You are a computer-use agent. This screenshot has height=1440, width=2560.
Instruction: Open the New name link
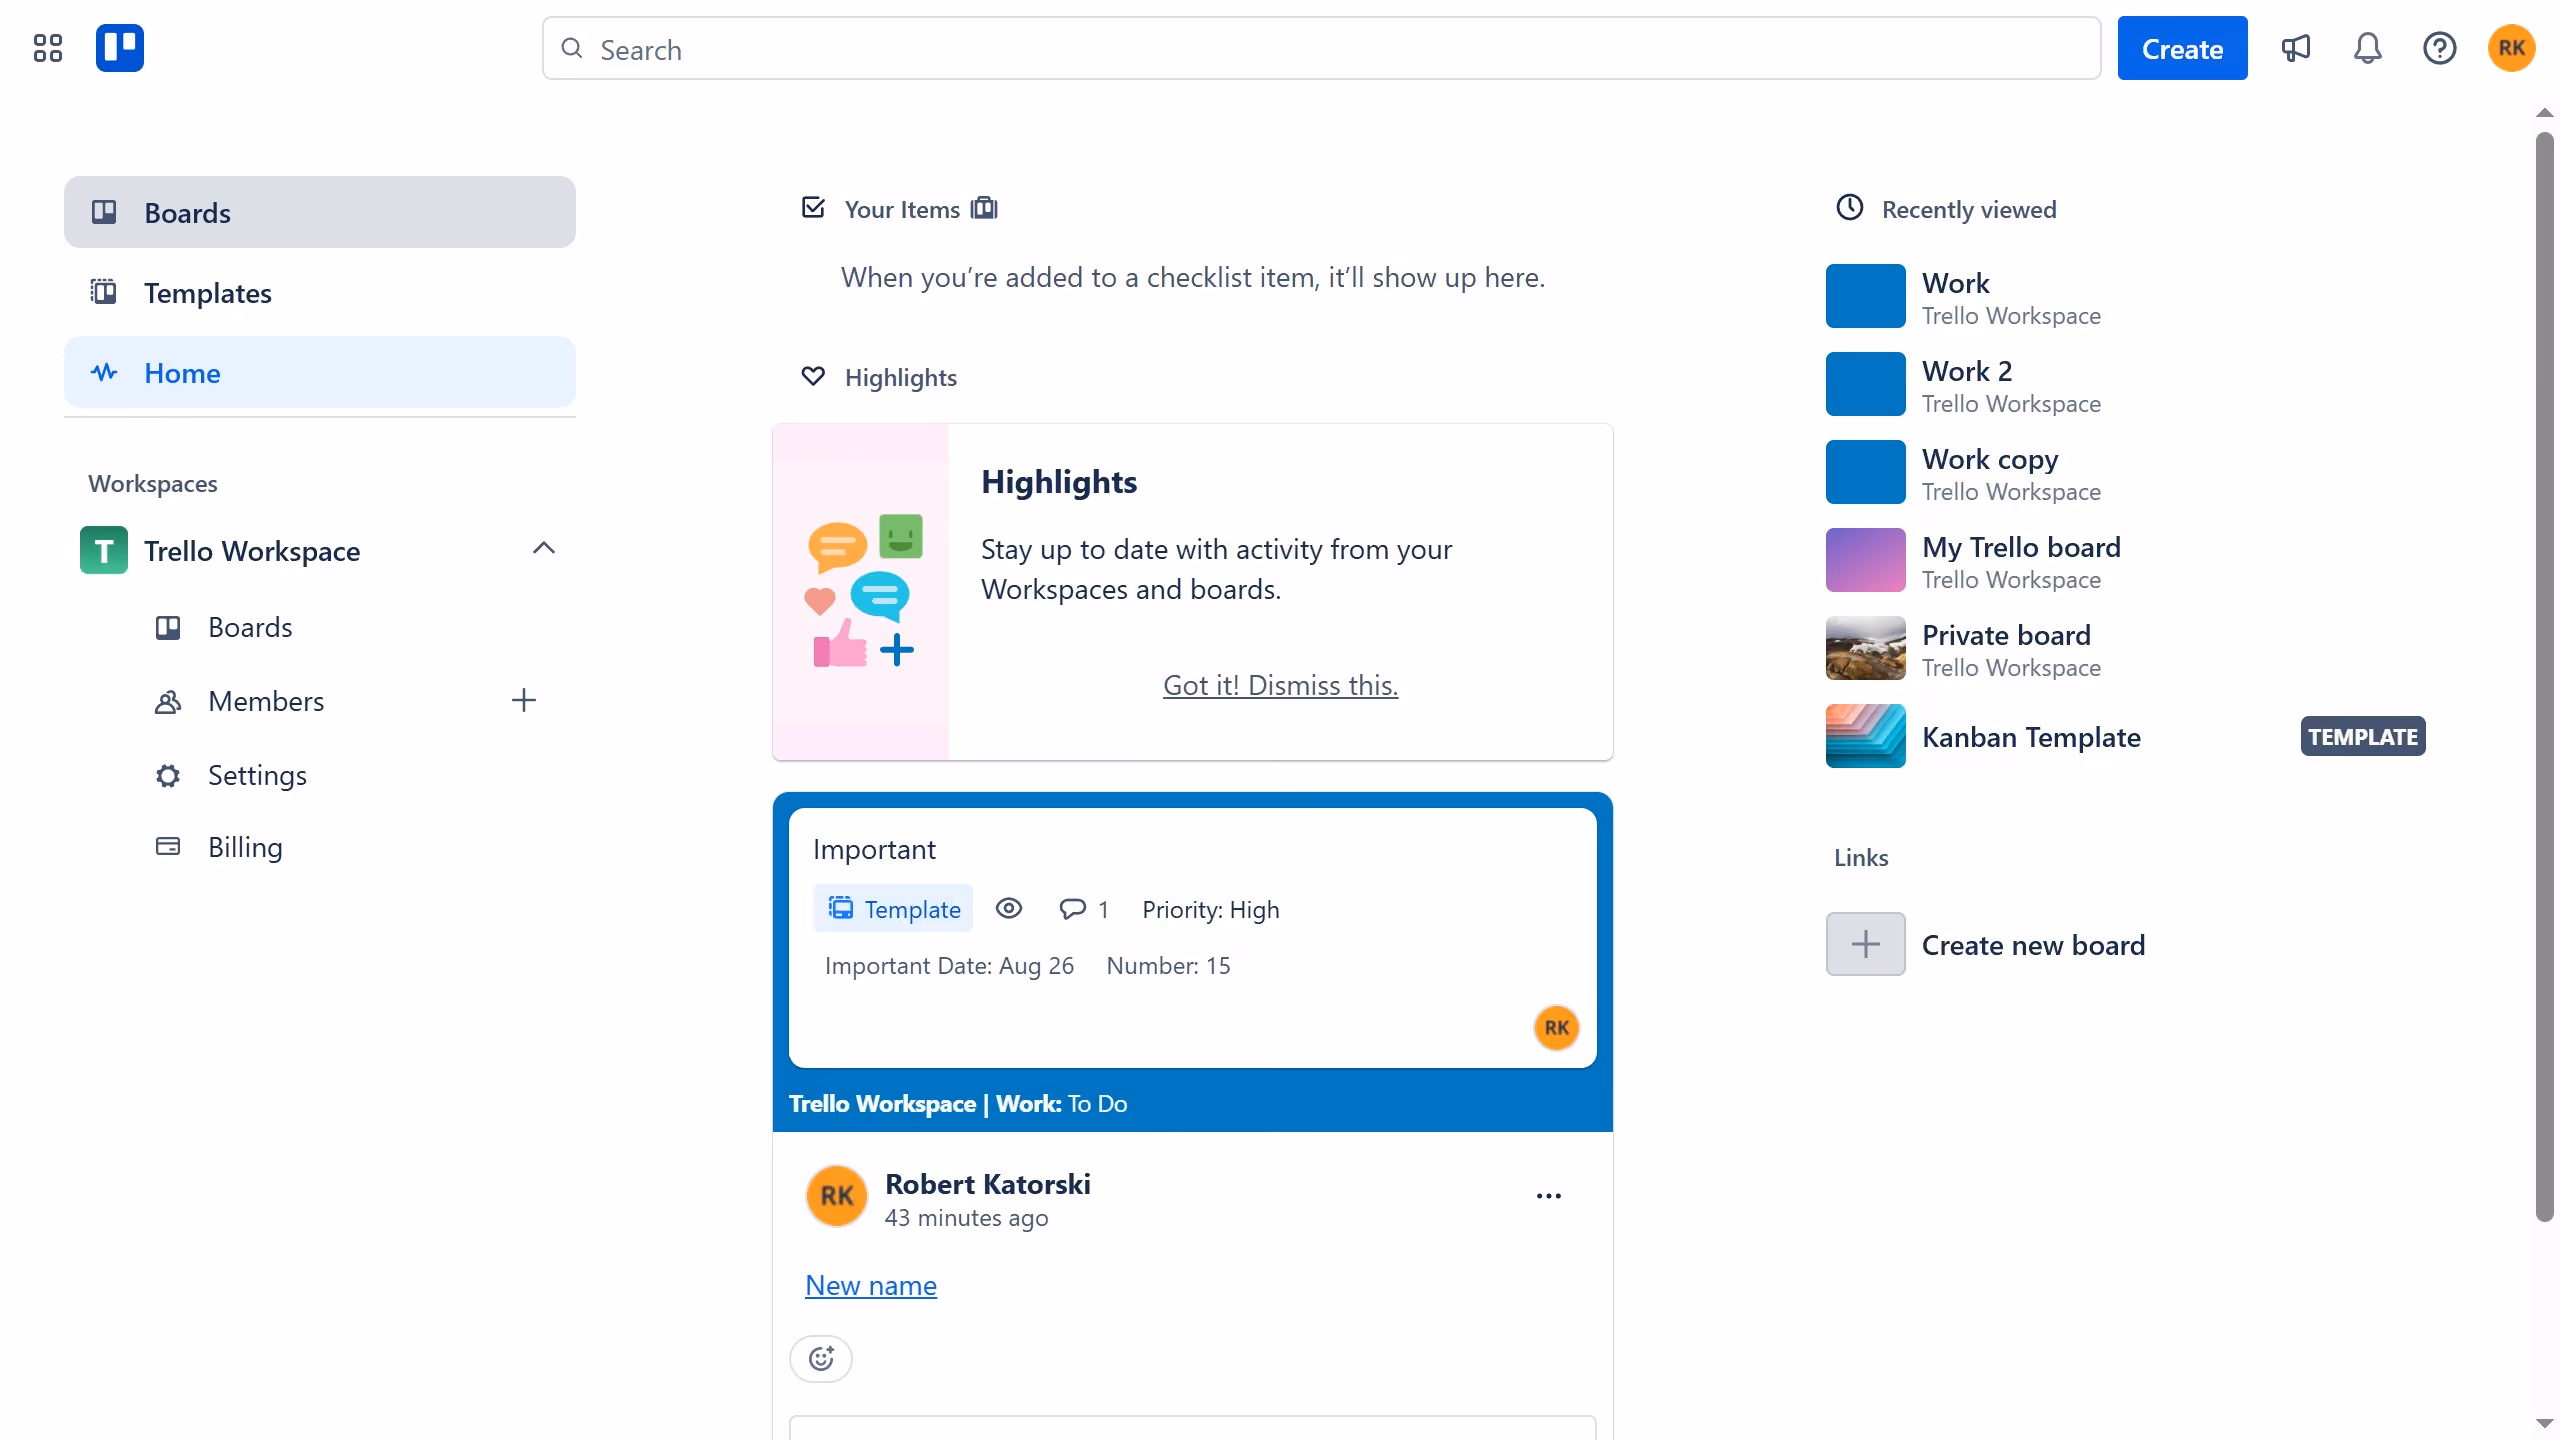(871, 1285)
